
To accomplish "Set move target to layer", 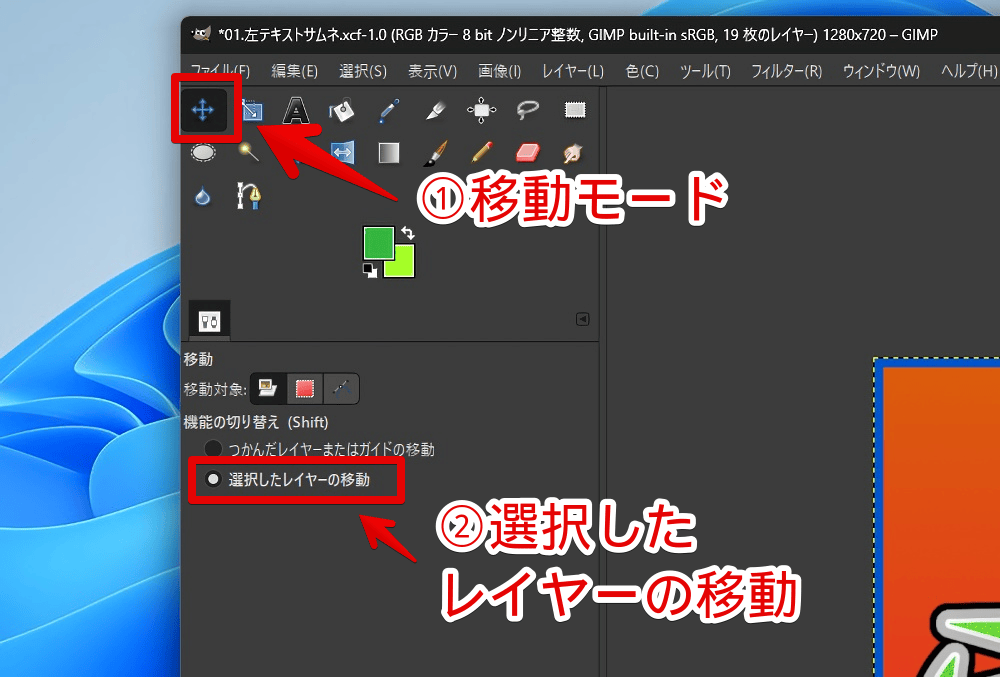I will coord(268,388).
